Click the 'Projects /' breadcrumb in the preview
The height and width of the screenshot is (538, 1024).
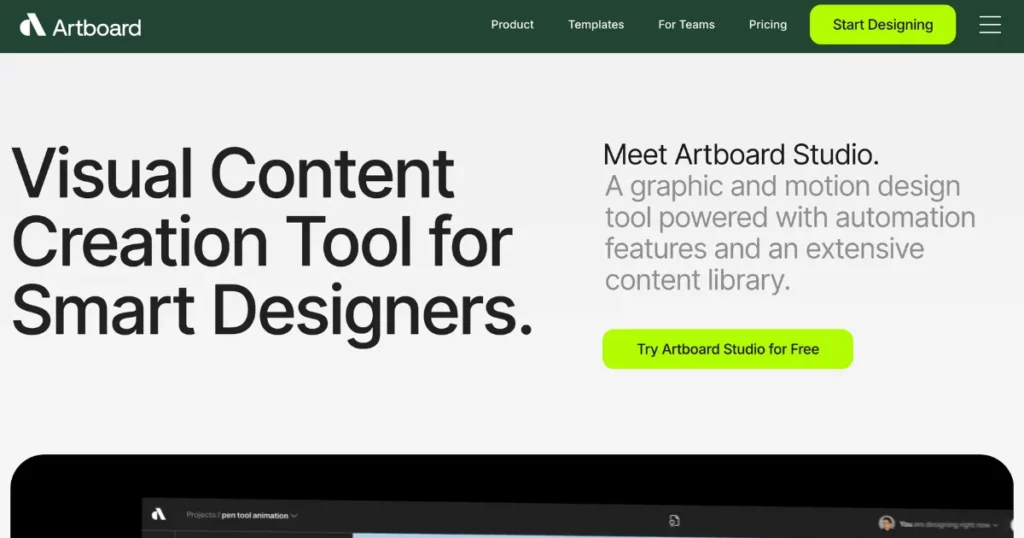coord(202,514)
